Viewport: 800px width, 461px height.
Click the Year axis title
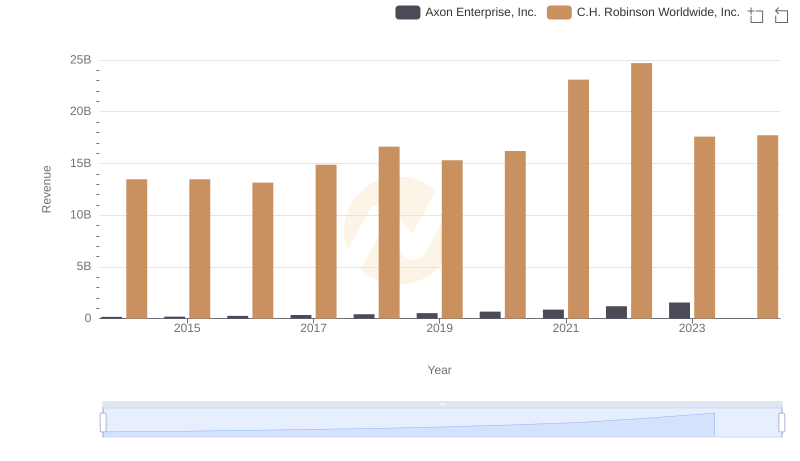439,370
